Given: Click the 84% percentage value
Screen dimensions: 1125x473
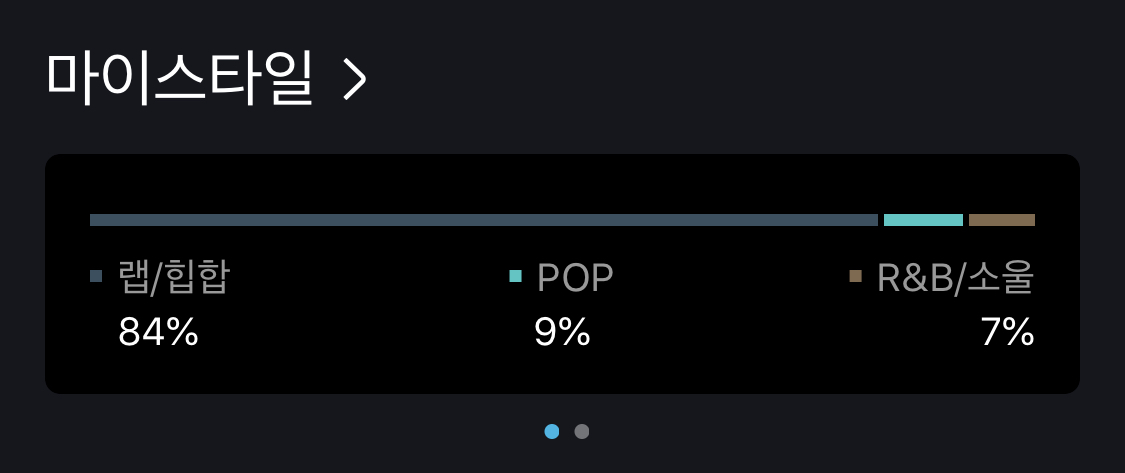Looking at the screenshot, I should click(159, 332).
